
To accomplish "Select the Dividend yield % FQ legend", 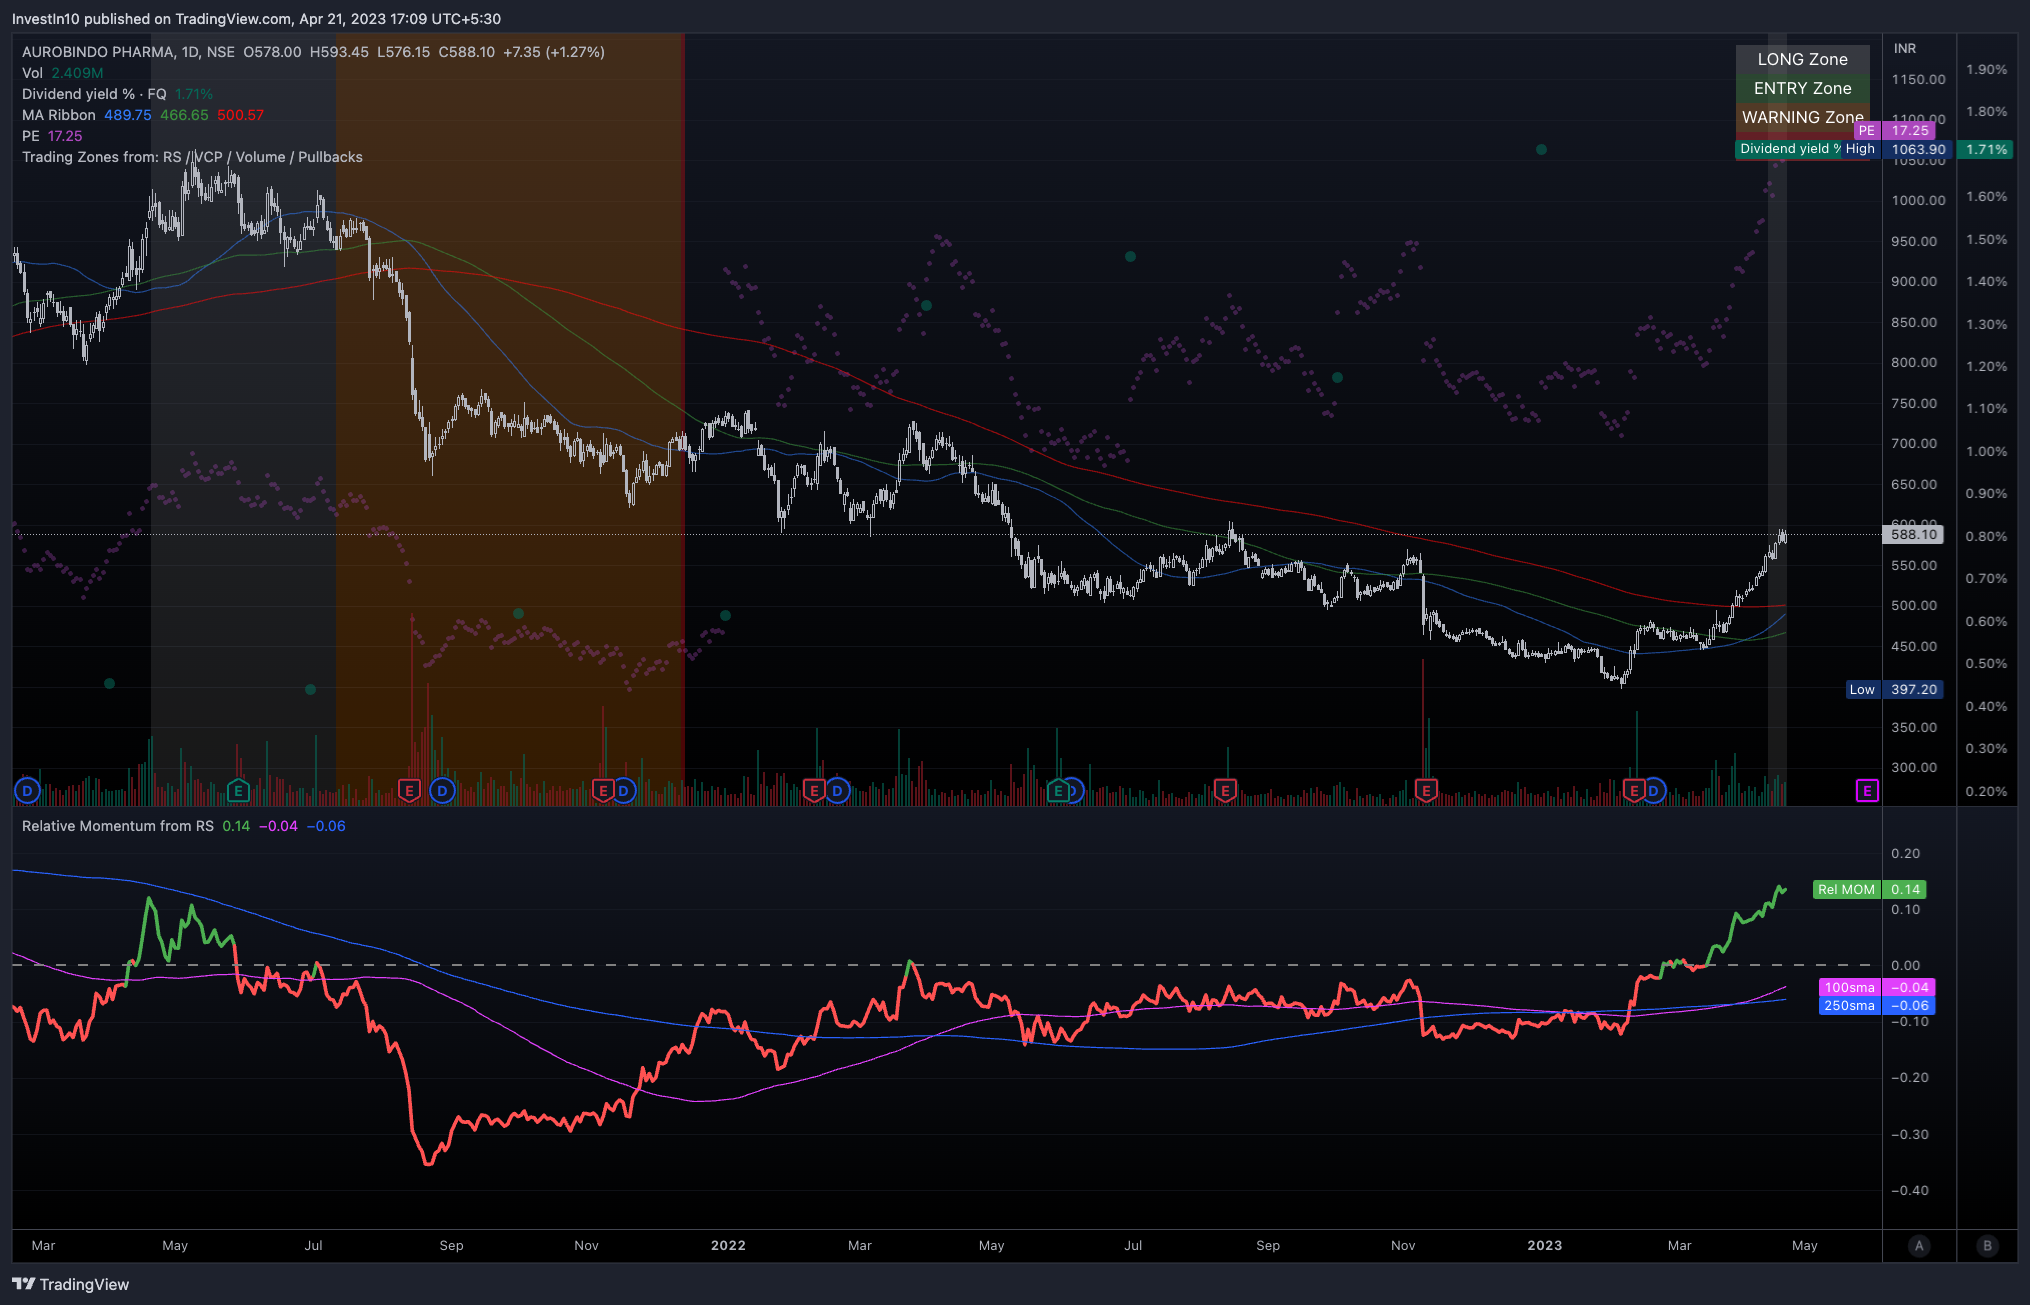I will 117,94.
